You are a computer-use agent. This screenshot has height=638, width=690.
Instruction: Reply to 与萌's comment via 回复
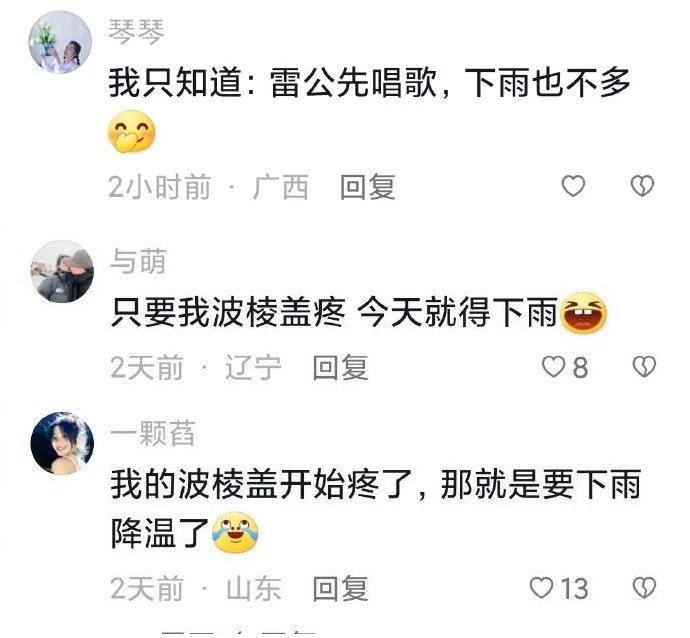tap(340, 367)
